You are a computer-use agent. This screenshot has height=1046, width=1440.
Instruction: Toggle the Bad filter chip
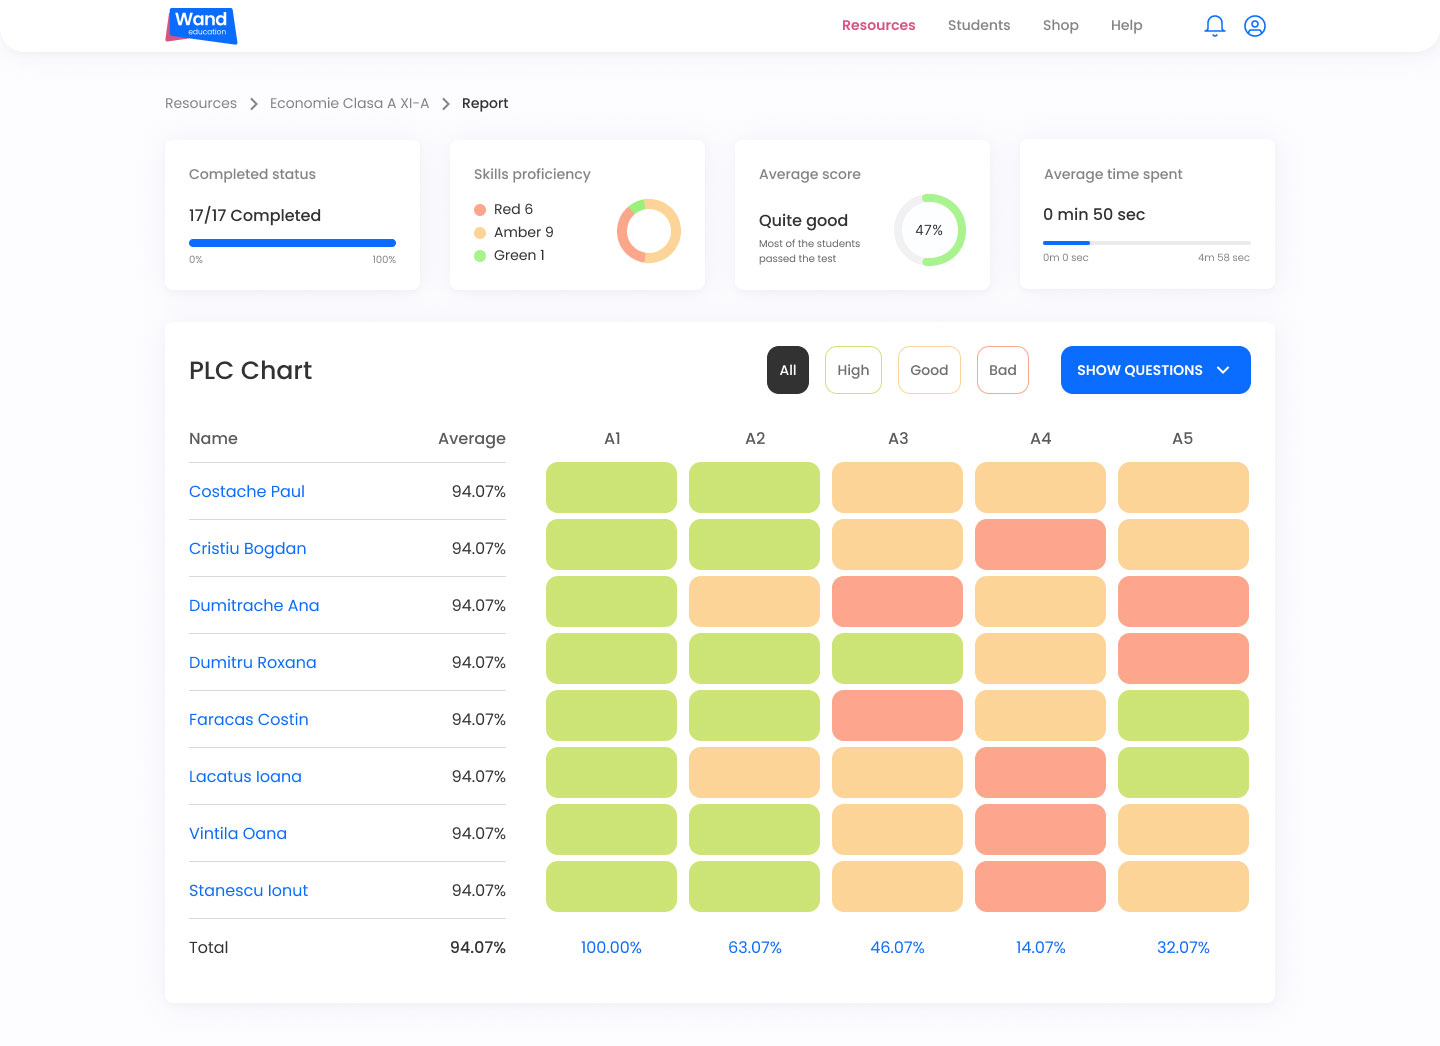pos(1002,370)
